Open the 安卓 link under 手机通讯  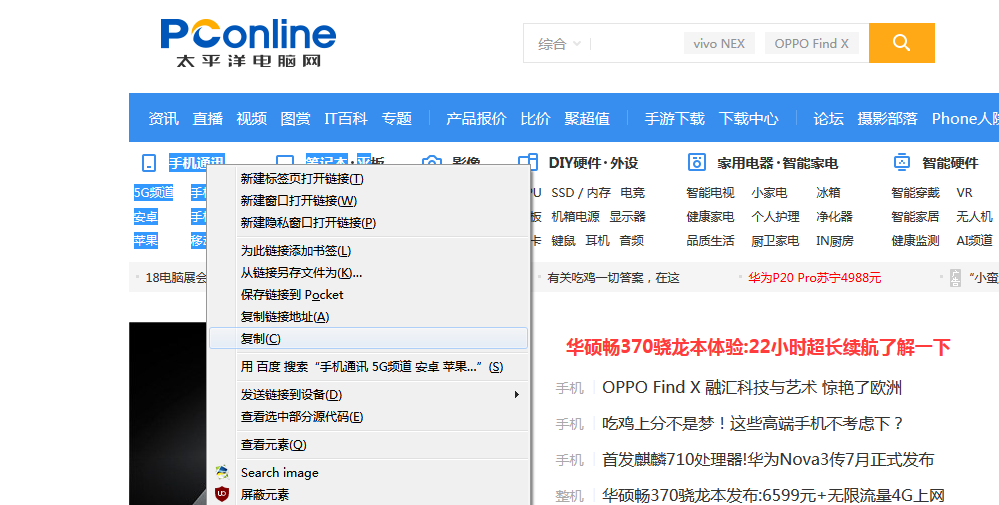[x=146, y=217]
